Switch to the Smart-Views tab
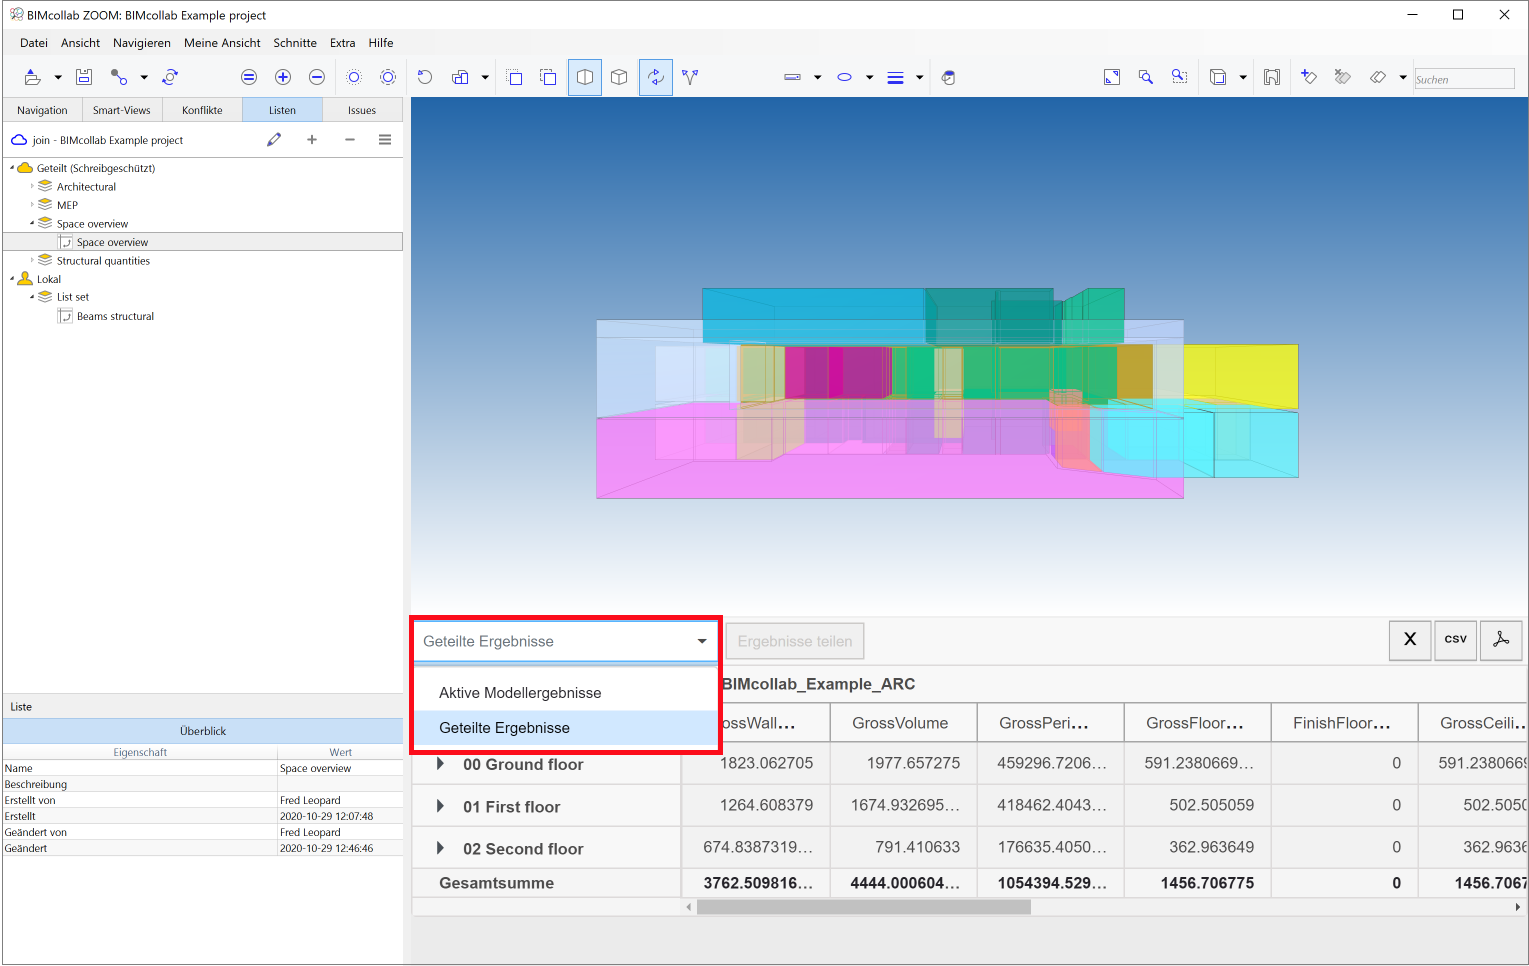 click(x=122, y=110)
